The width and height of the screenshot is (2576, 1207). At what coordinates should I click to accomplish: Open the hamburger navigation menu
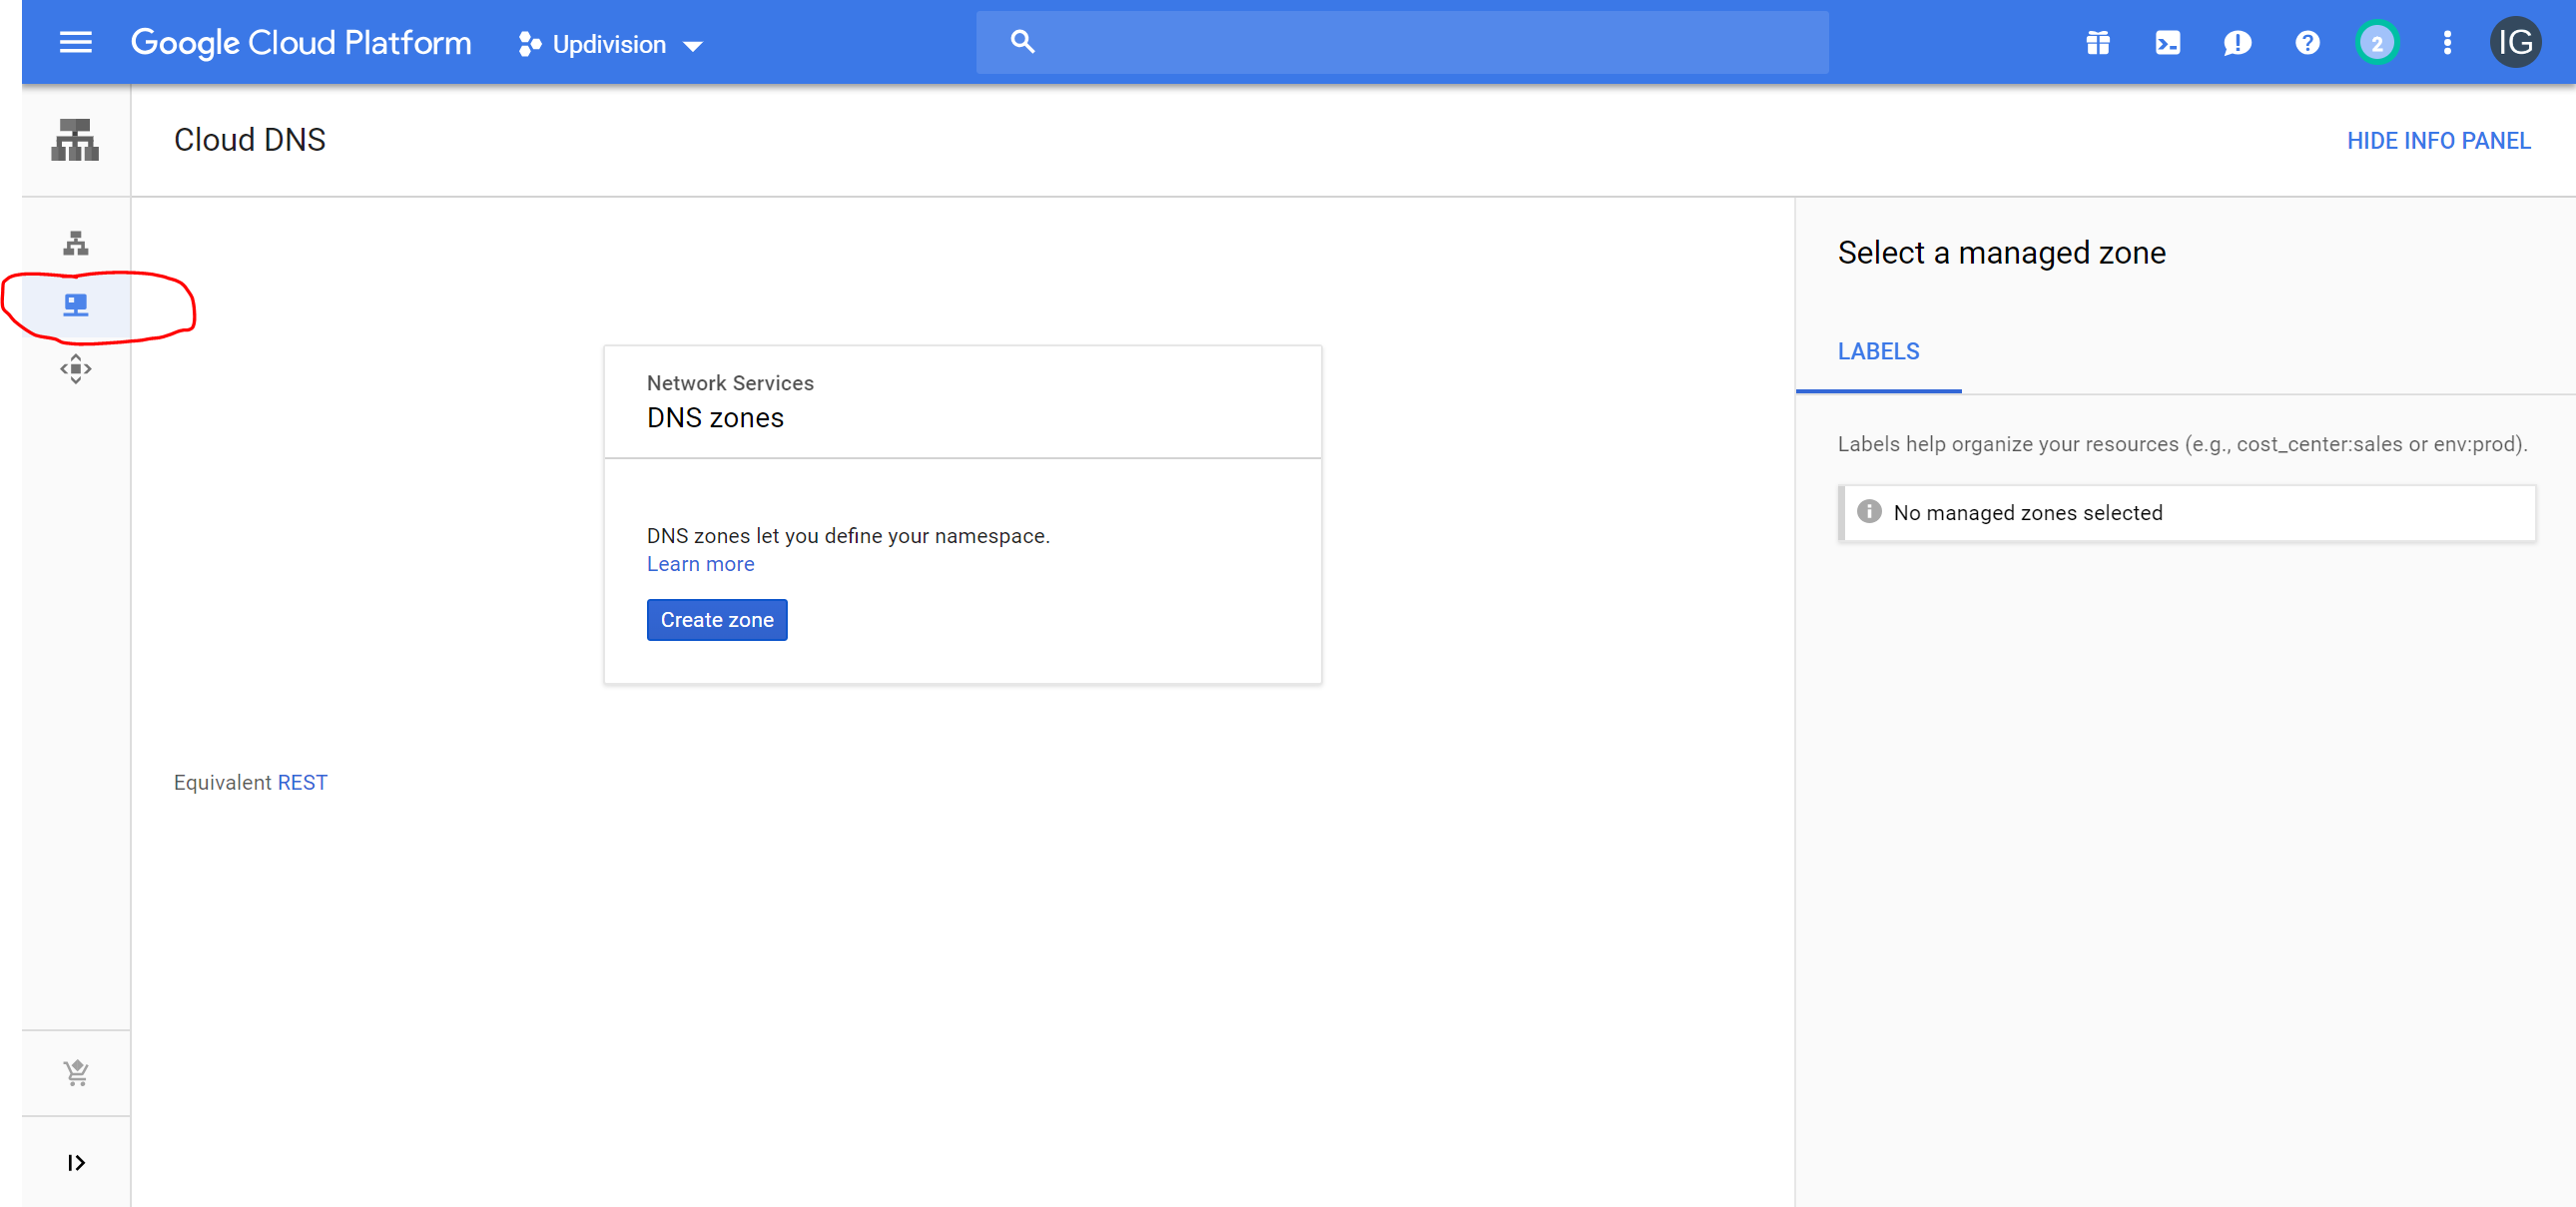(75, 42)
